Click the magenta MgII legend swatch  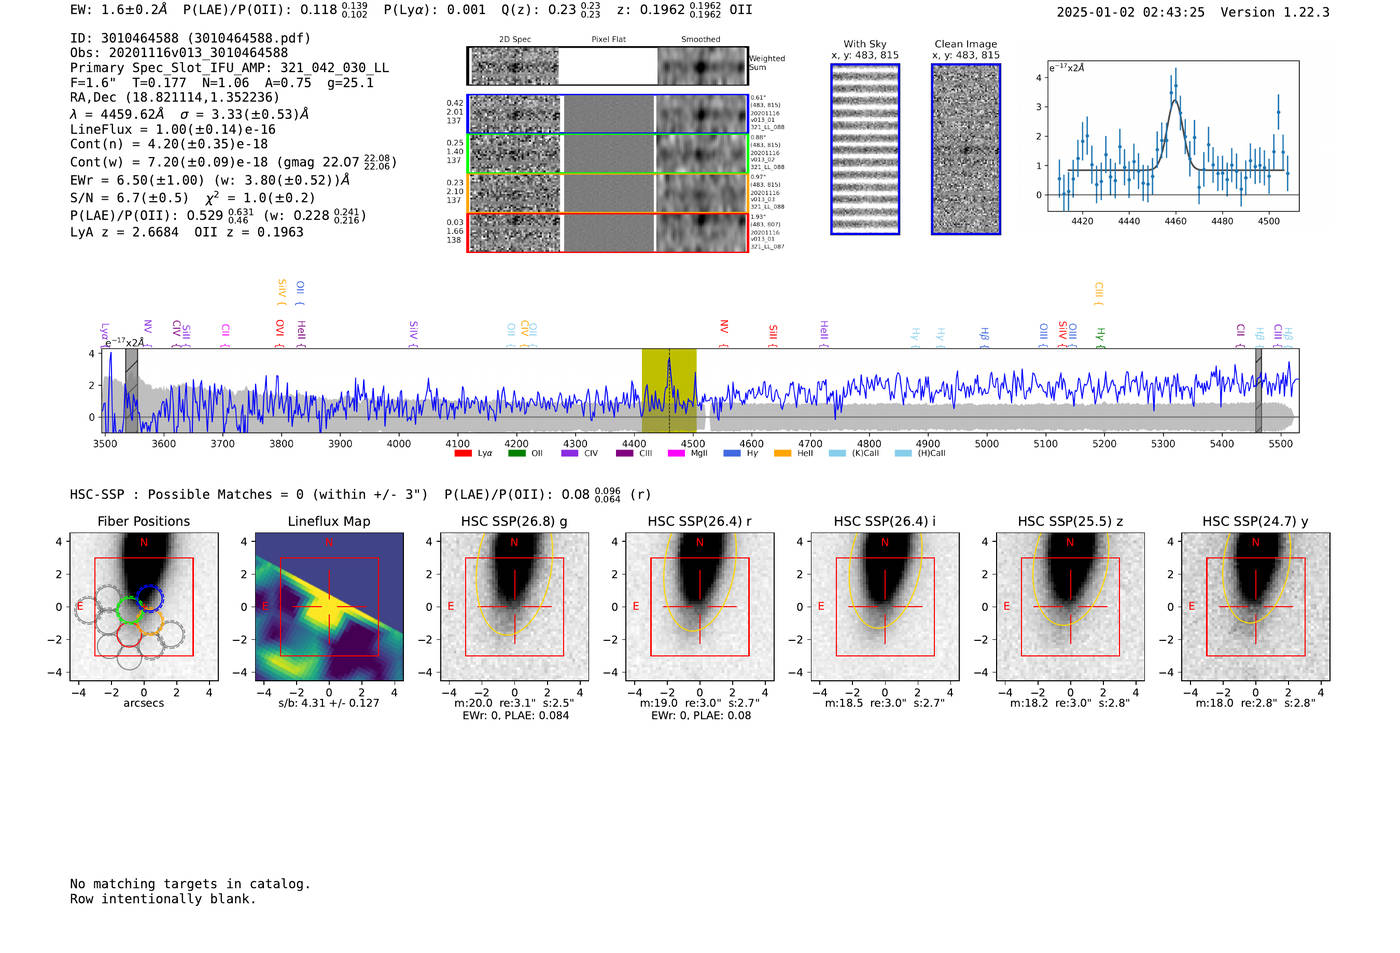pos(676,453)
